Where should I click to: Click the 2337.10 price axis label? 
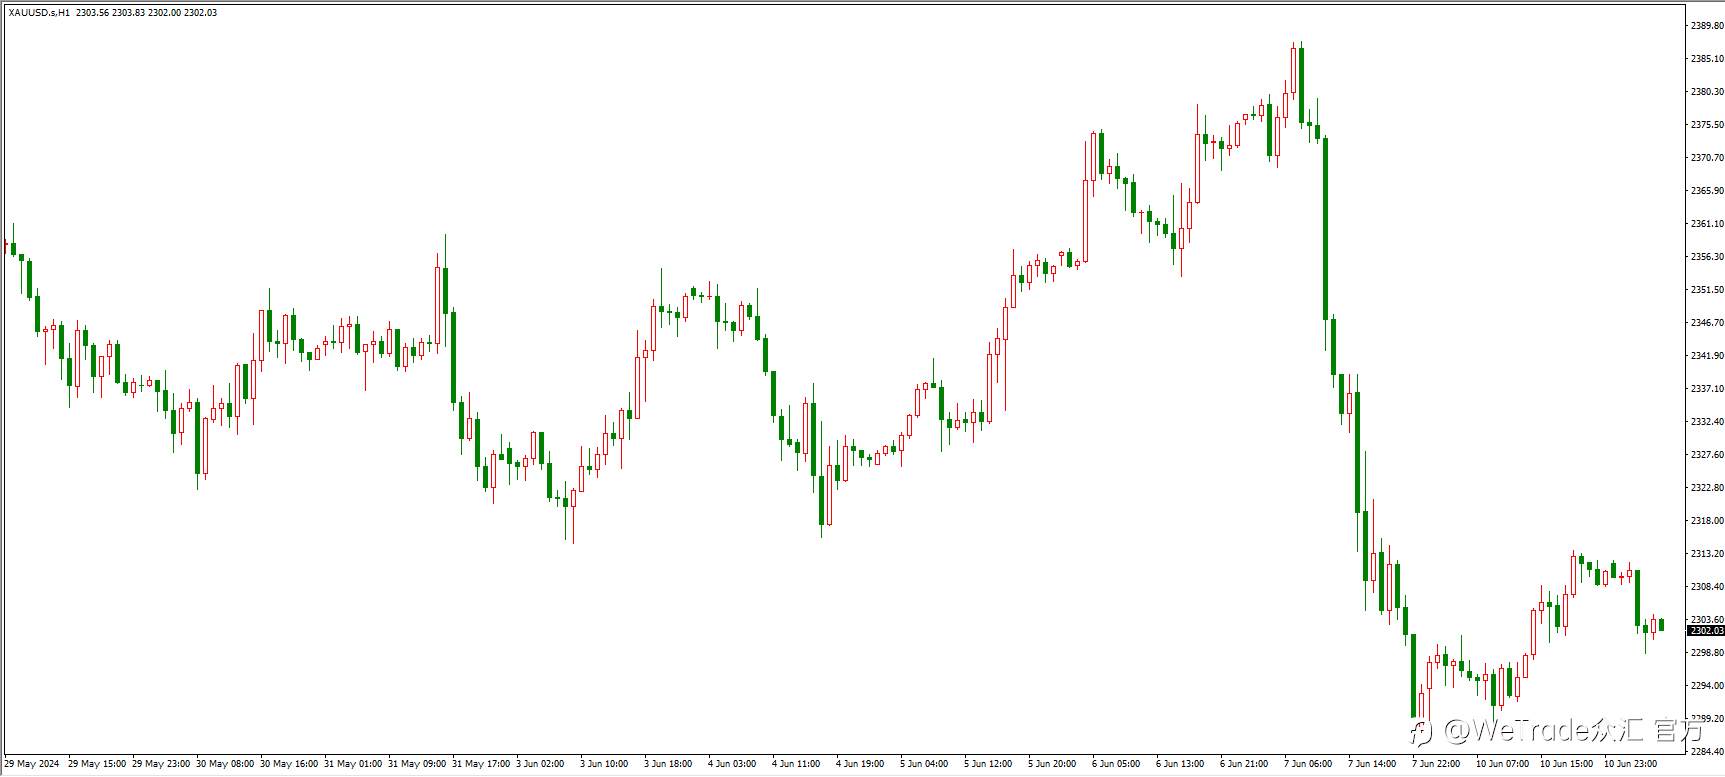coord(1706,388)
